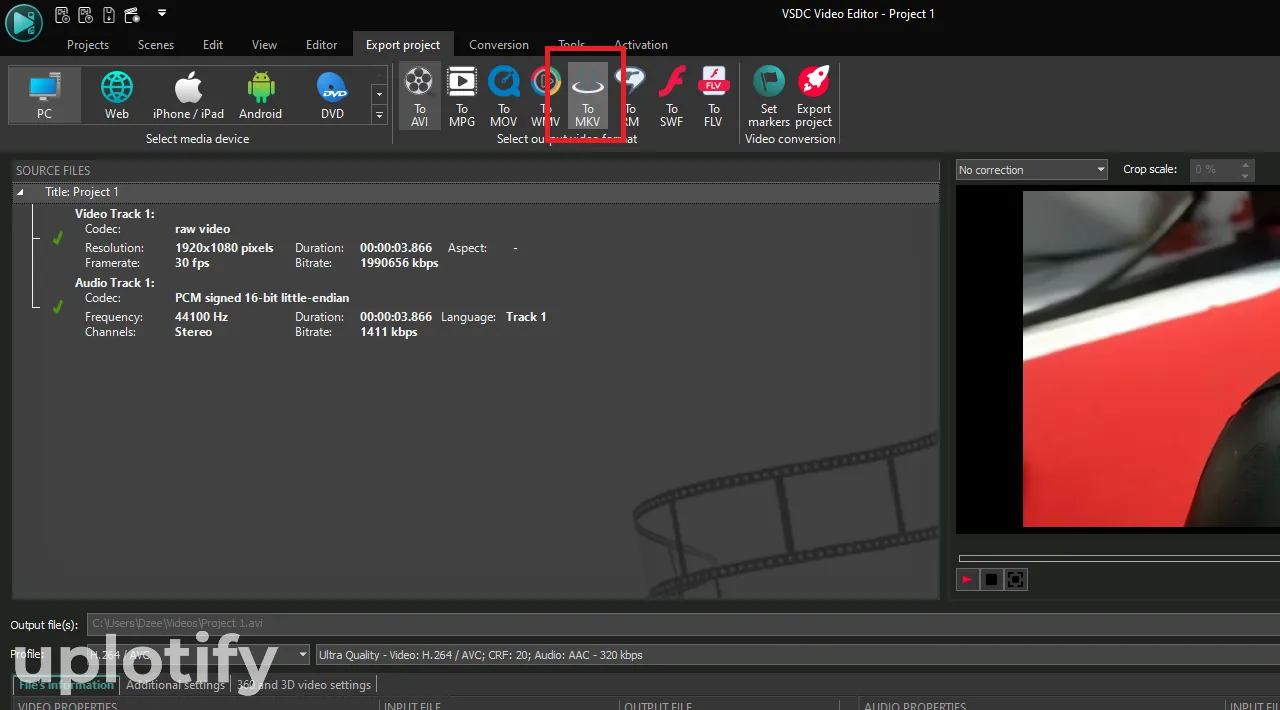Click the '30 fps' framerate value

192,263
